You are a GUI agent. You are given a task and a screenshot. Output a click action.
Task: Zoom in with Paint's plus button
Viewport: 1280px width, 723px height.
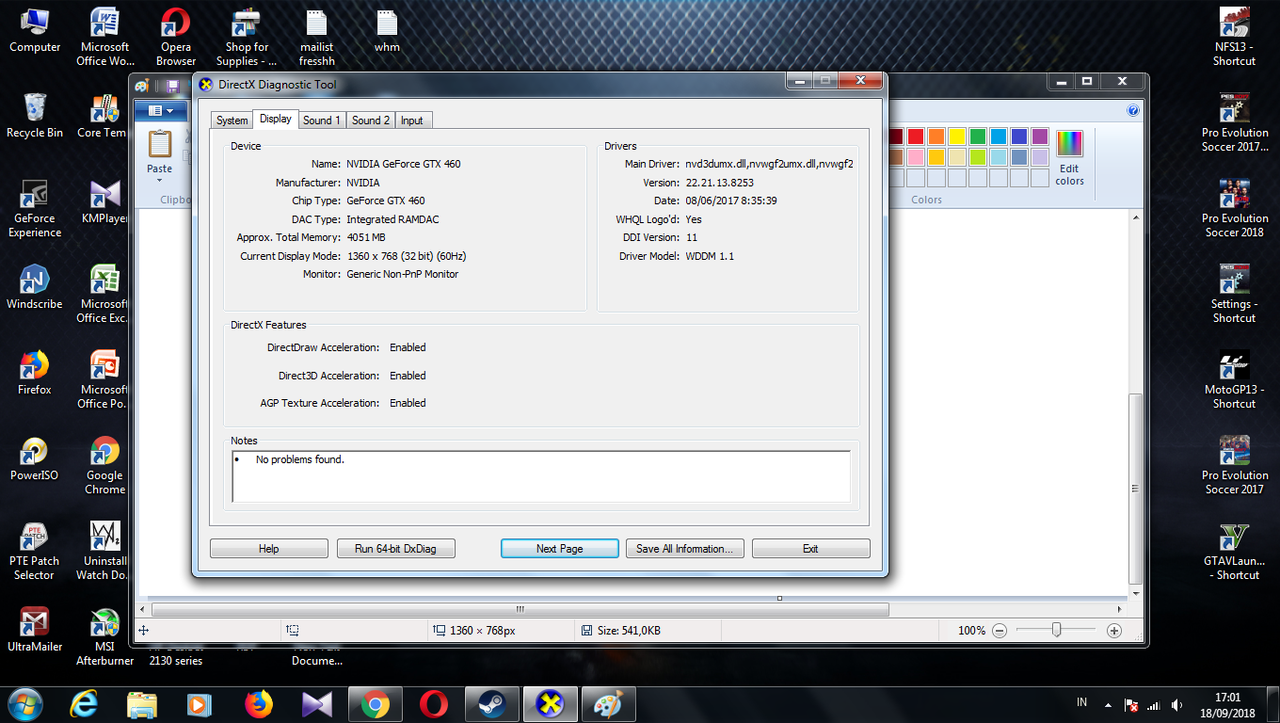1114,631
